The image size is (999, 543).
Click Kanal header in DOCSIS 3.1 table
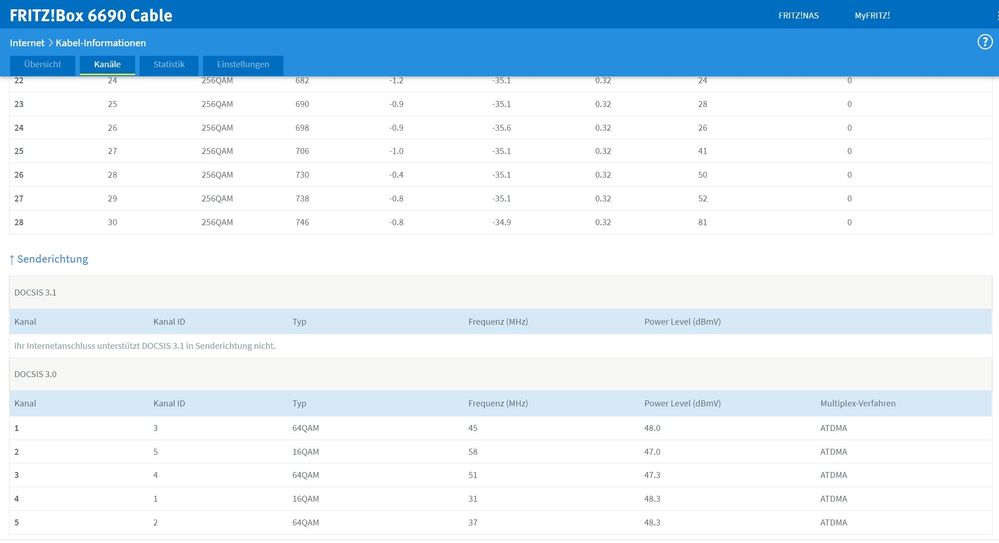point(25,322)
